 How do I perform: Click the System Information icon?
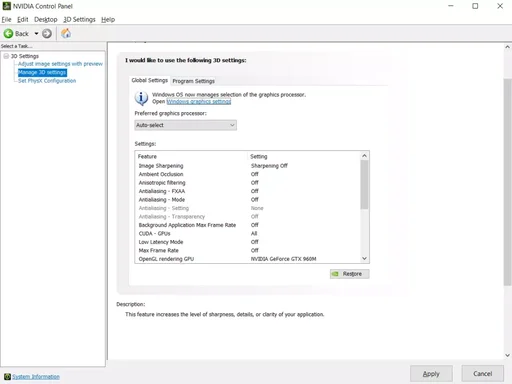pyautogui.click(x=7, y=377)
